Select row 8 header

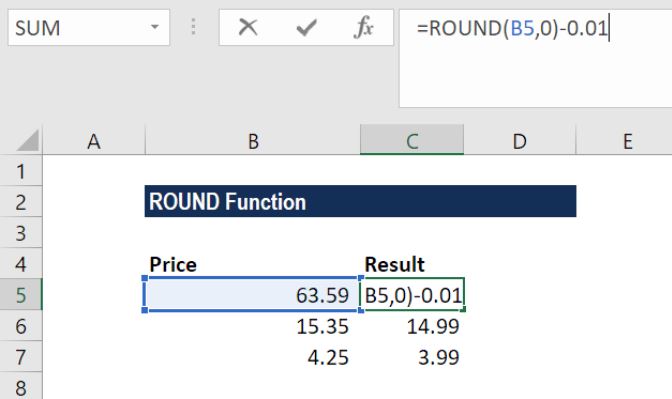[21, 386]
